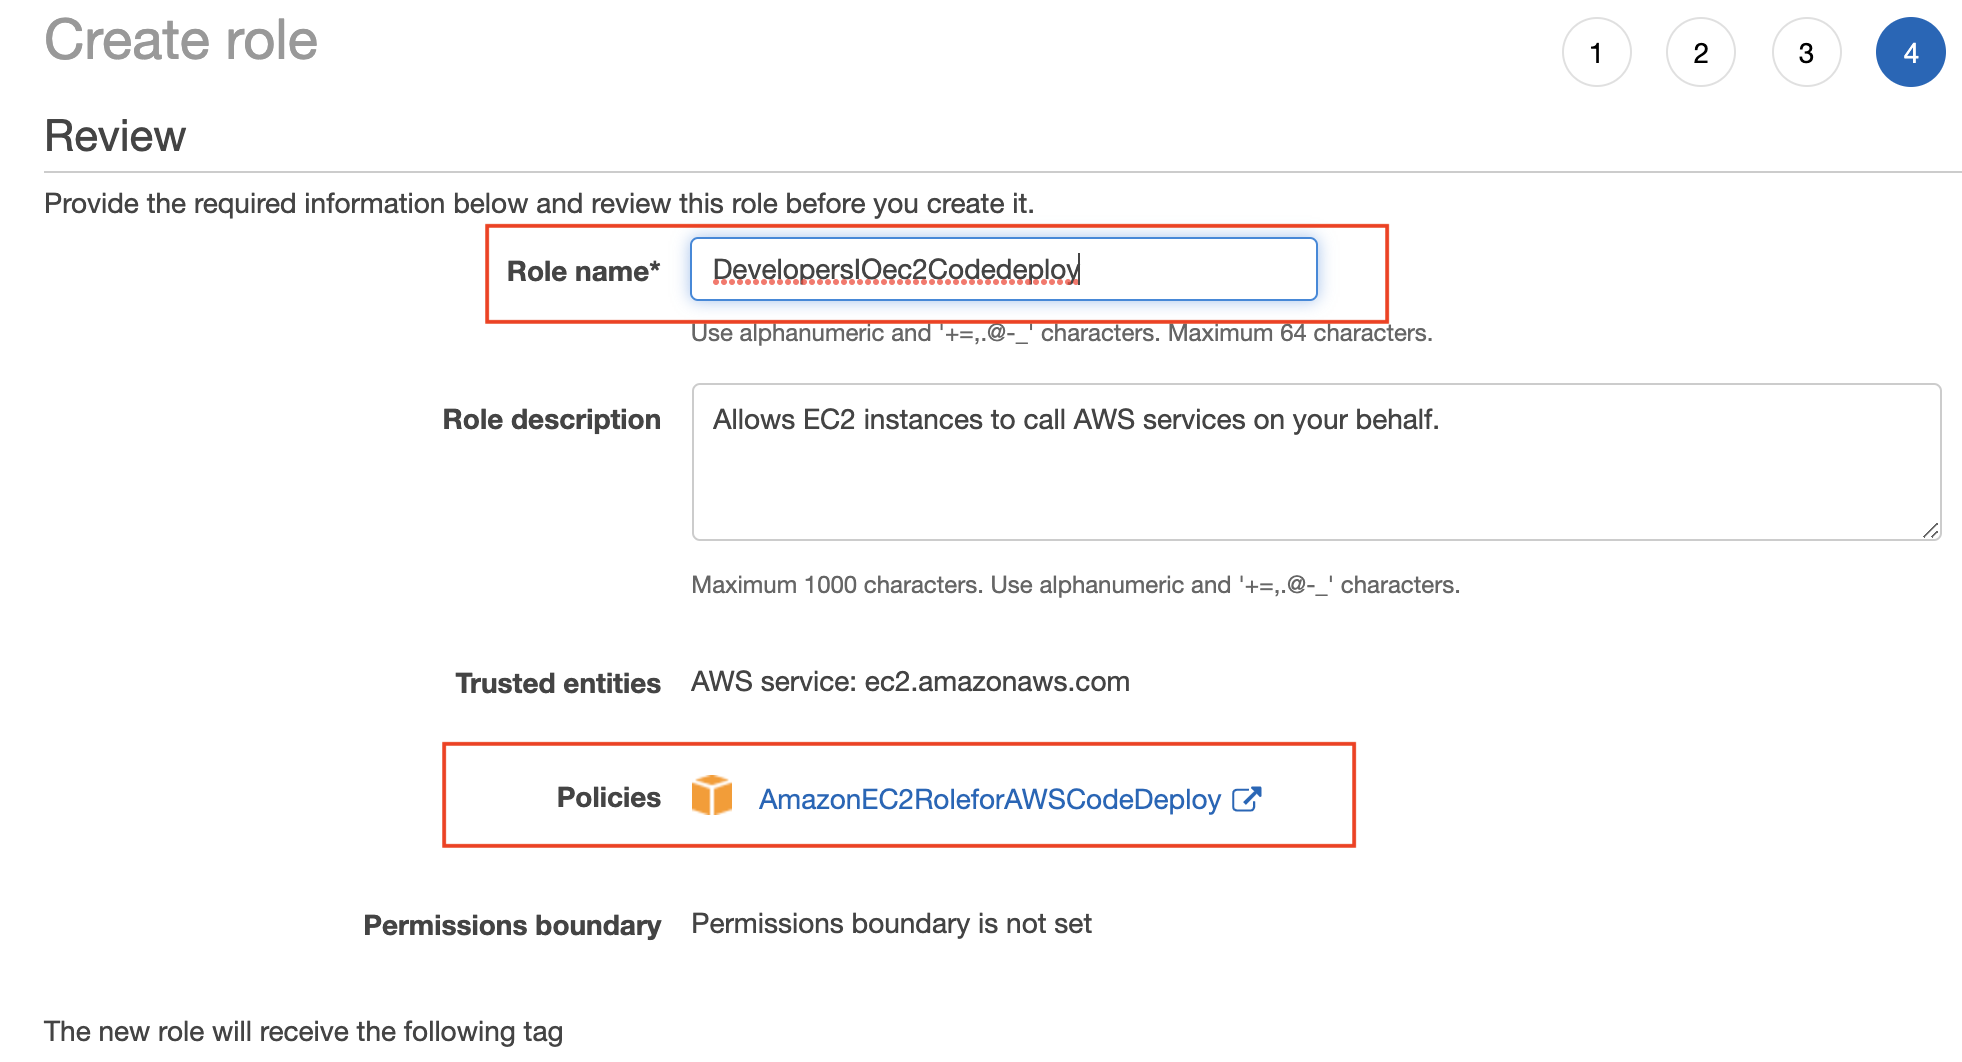Click the Create role page title

[x=181, y=40]
